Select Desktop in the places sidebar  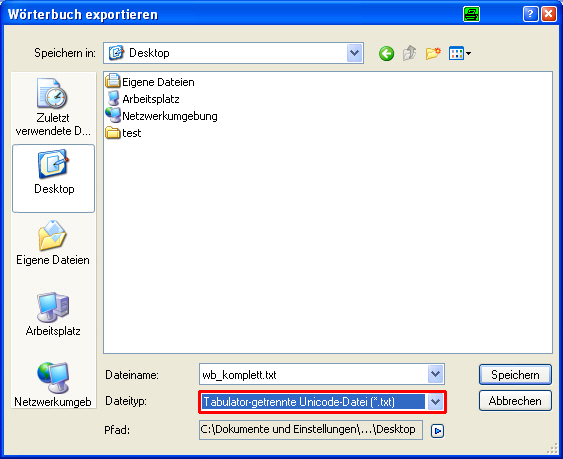(x=53, y=178)
